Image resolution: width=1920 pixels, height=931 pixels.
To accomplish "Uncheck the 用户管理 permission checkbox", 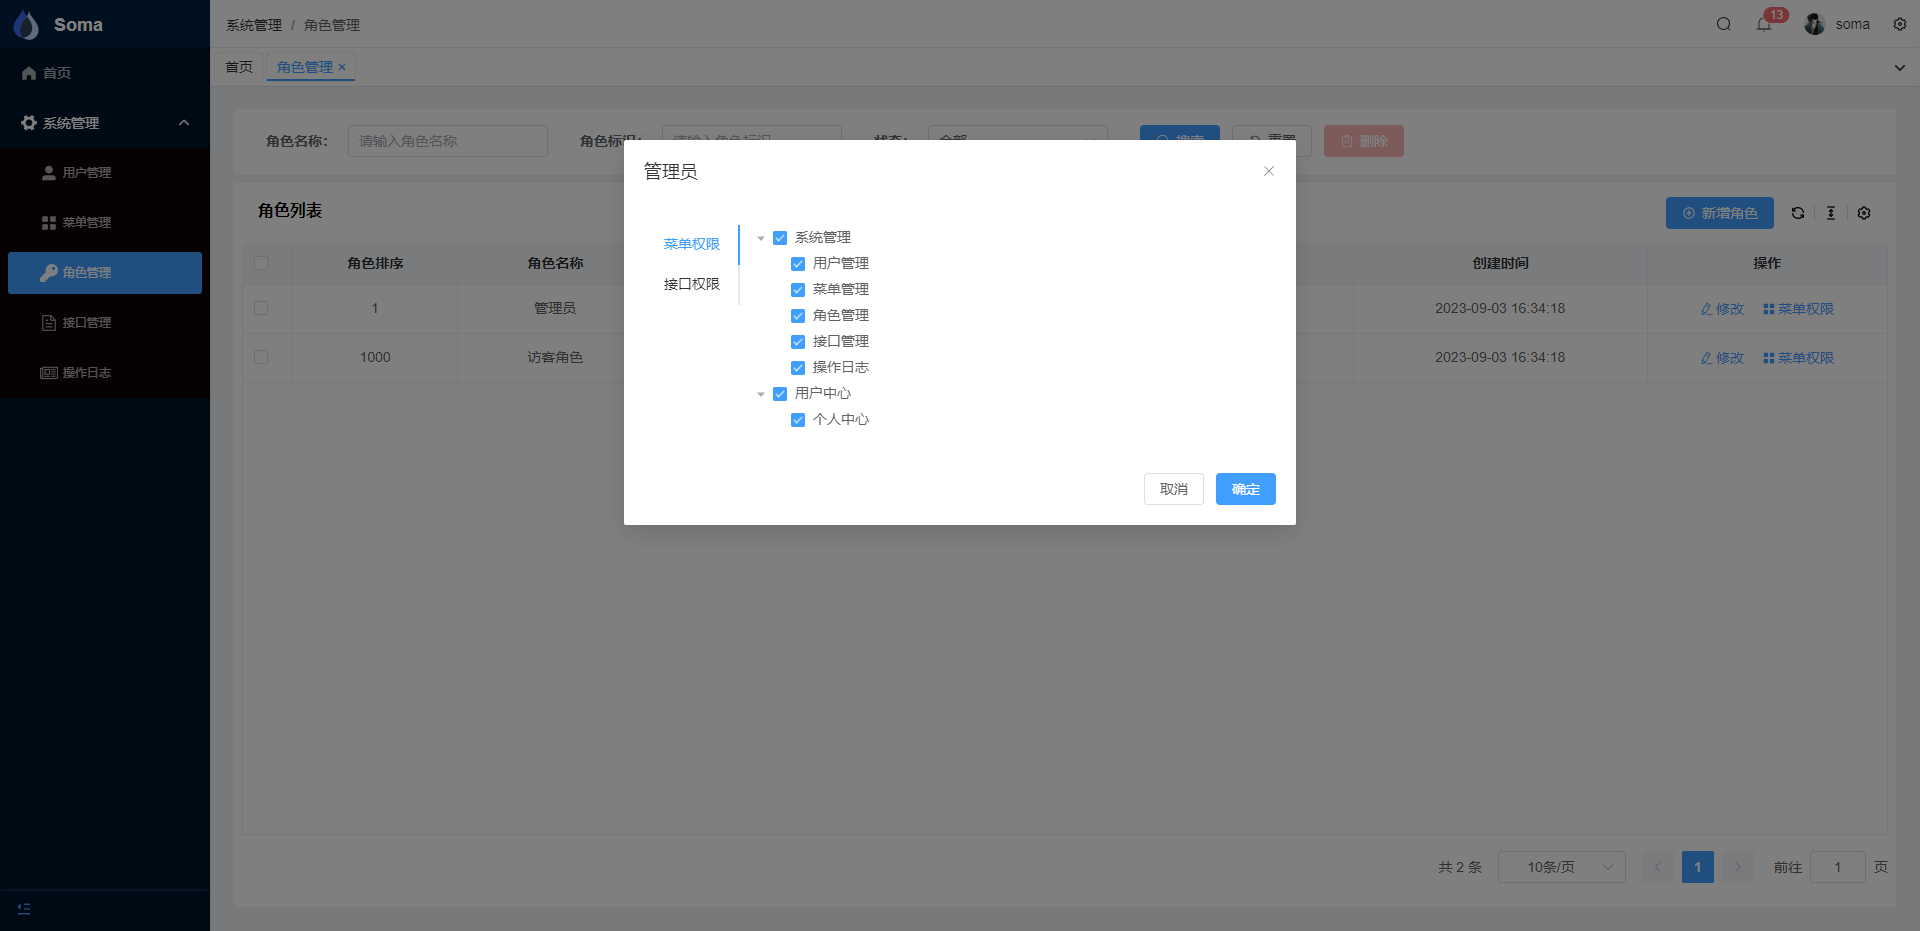I will click(798, 264).
